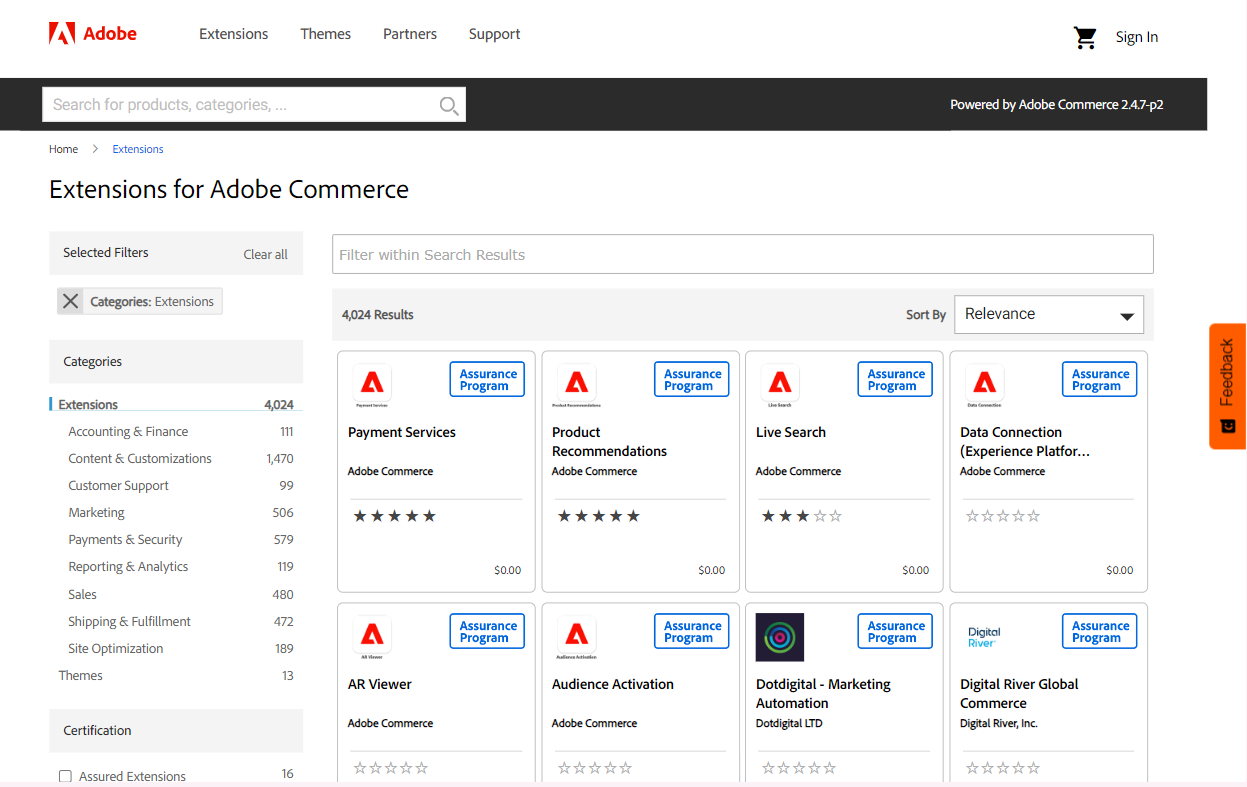Click the Adobe logo in header
1247x787 pixels.
pos(93,33)
